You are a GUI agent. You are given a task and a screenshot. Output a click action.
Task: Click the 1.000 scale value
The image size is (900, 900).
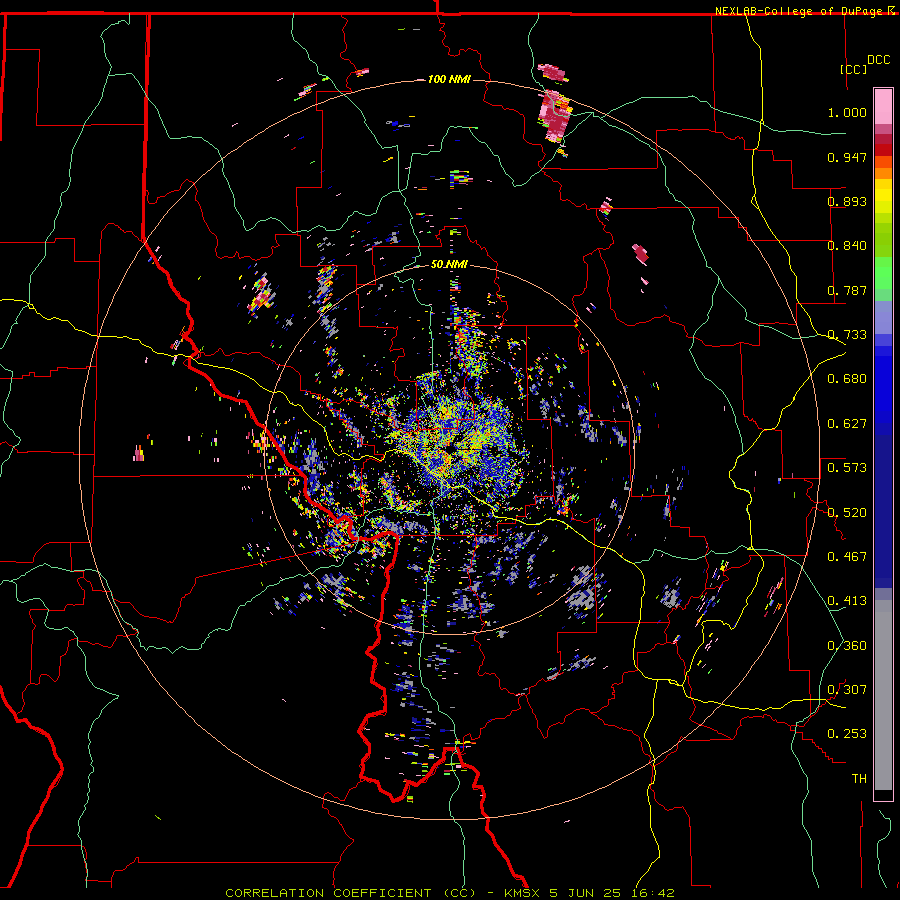tap(847, 112)
